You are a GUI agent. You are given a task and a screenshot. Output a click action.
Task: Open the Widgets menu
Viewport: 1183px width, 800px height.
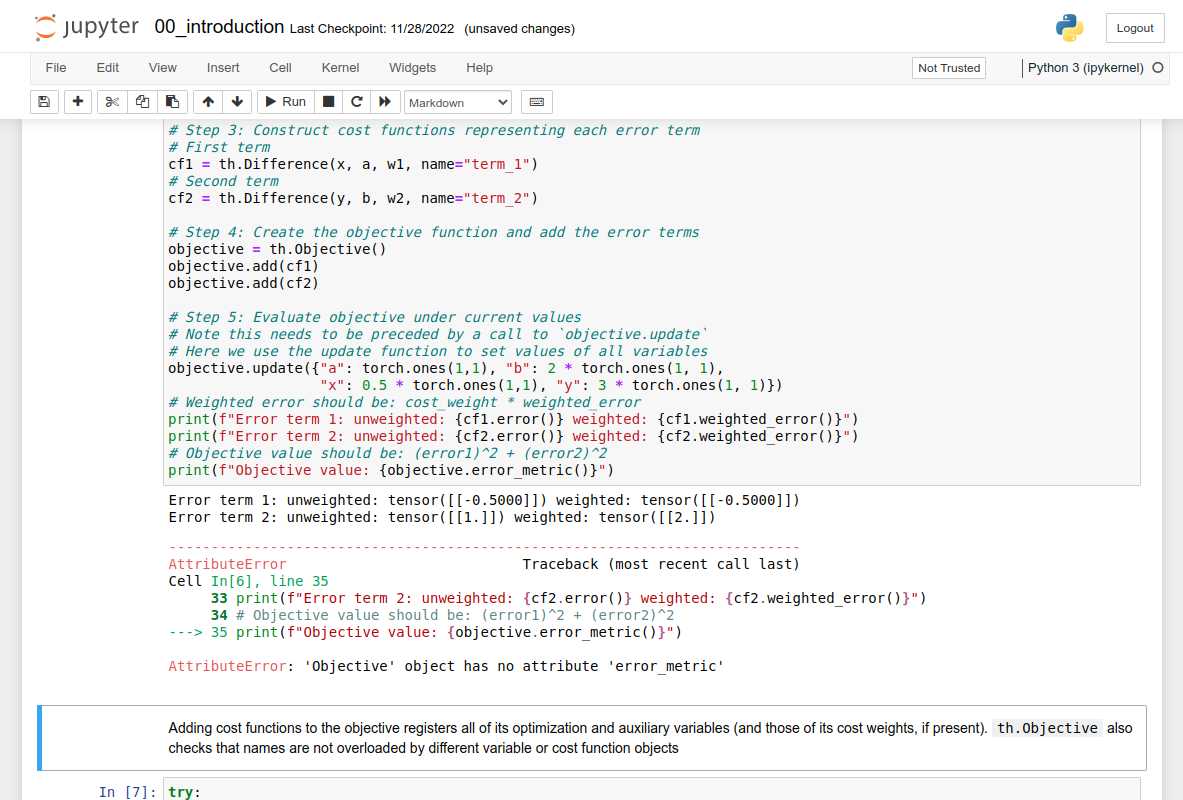(412, 67)
